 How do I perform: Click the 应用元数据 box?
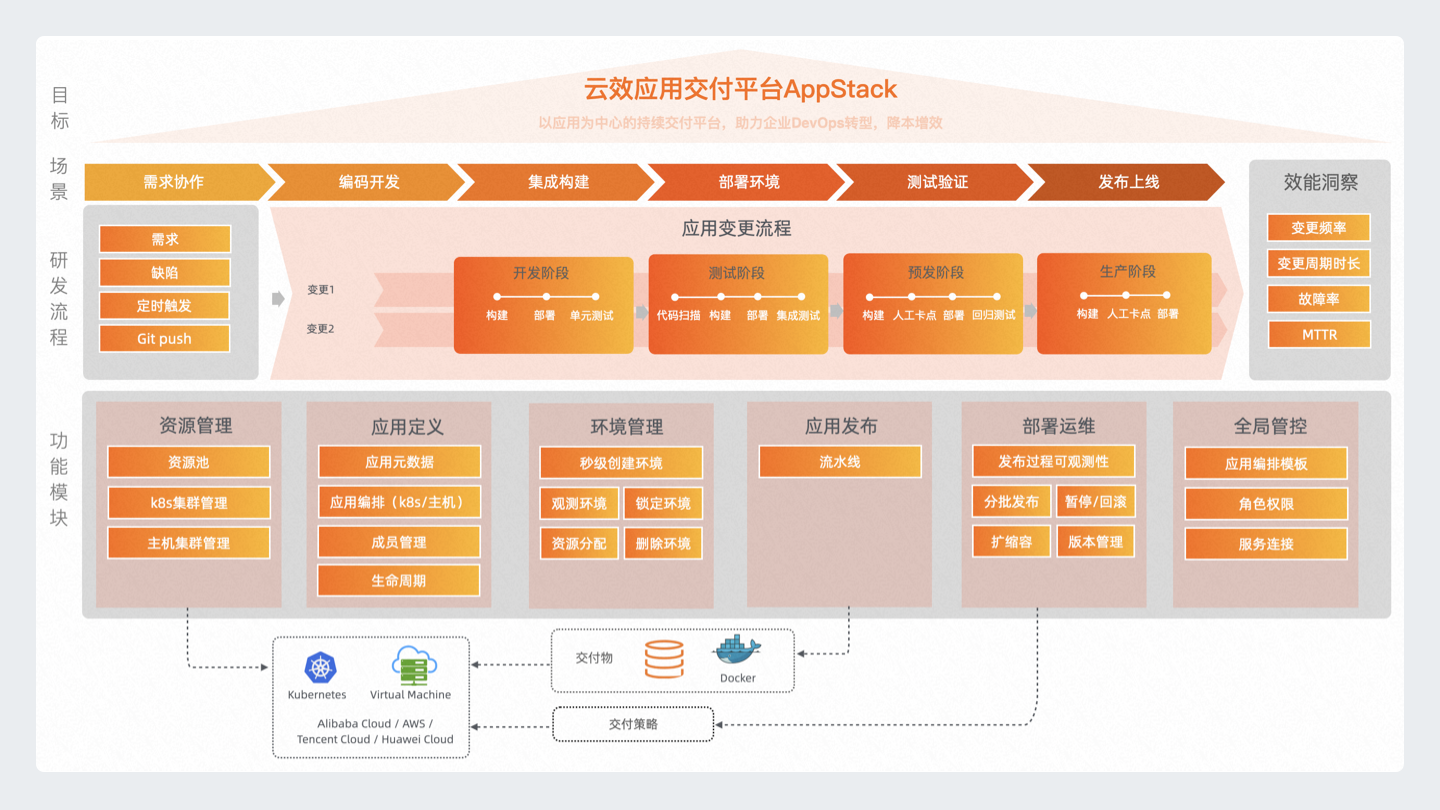[x=399, y=462]
